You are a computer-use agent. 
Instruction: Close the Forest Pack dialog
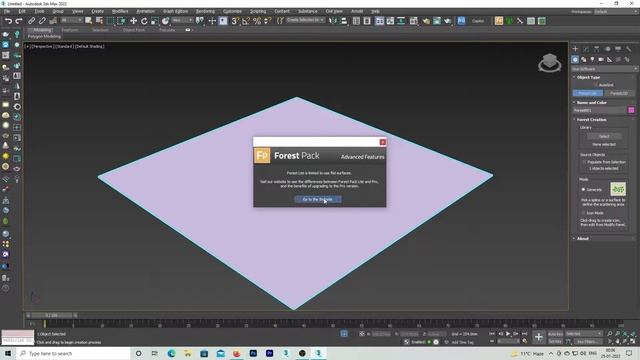click(x=382, y=142)
